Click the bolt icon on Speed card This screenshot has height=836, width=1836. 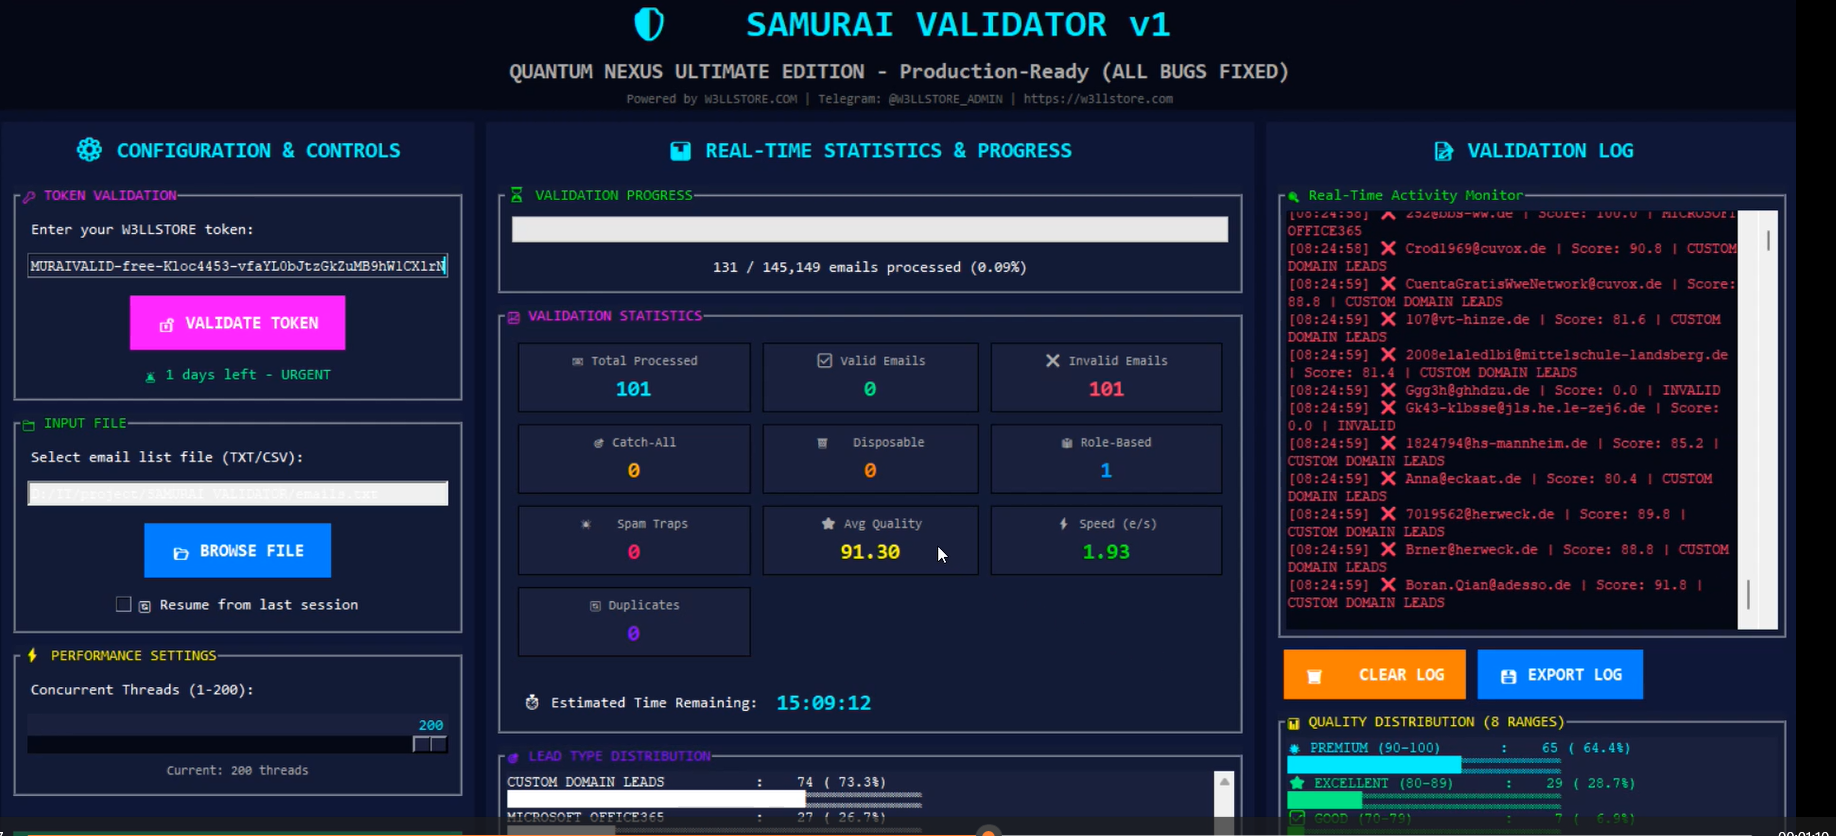1063,523
